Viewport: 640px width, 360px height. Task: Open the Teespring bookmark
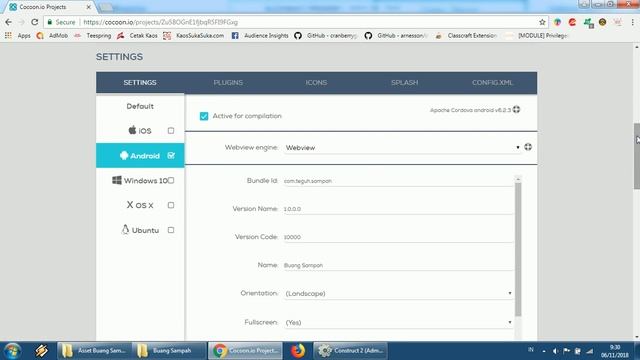[x=93, y=36]
